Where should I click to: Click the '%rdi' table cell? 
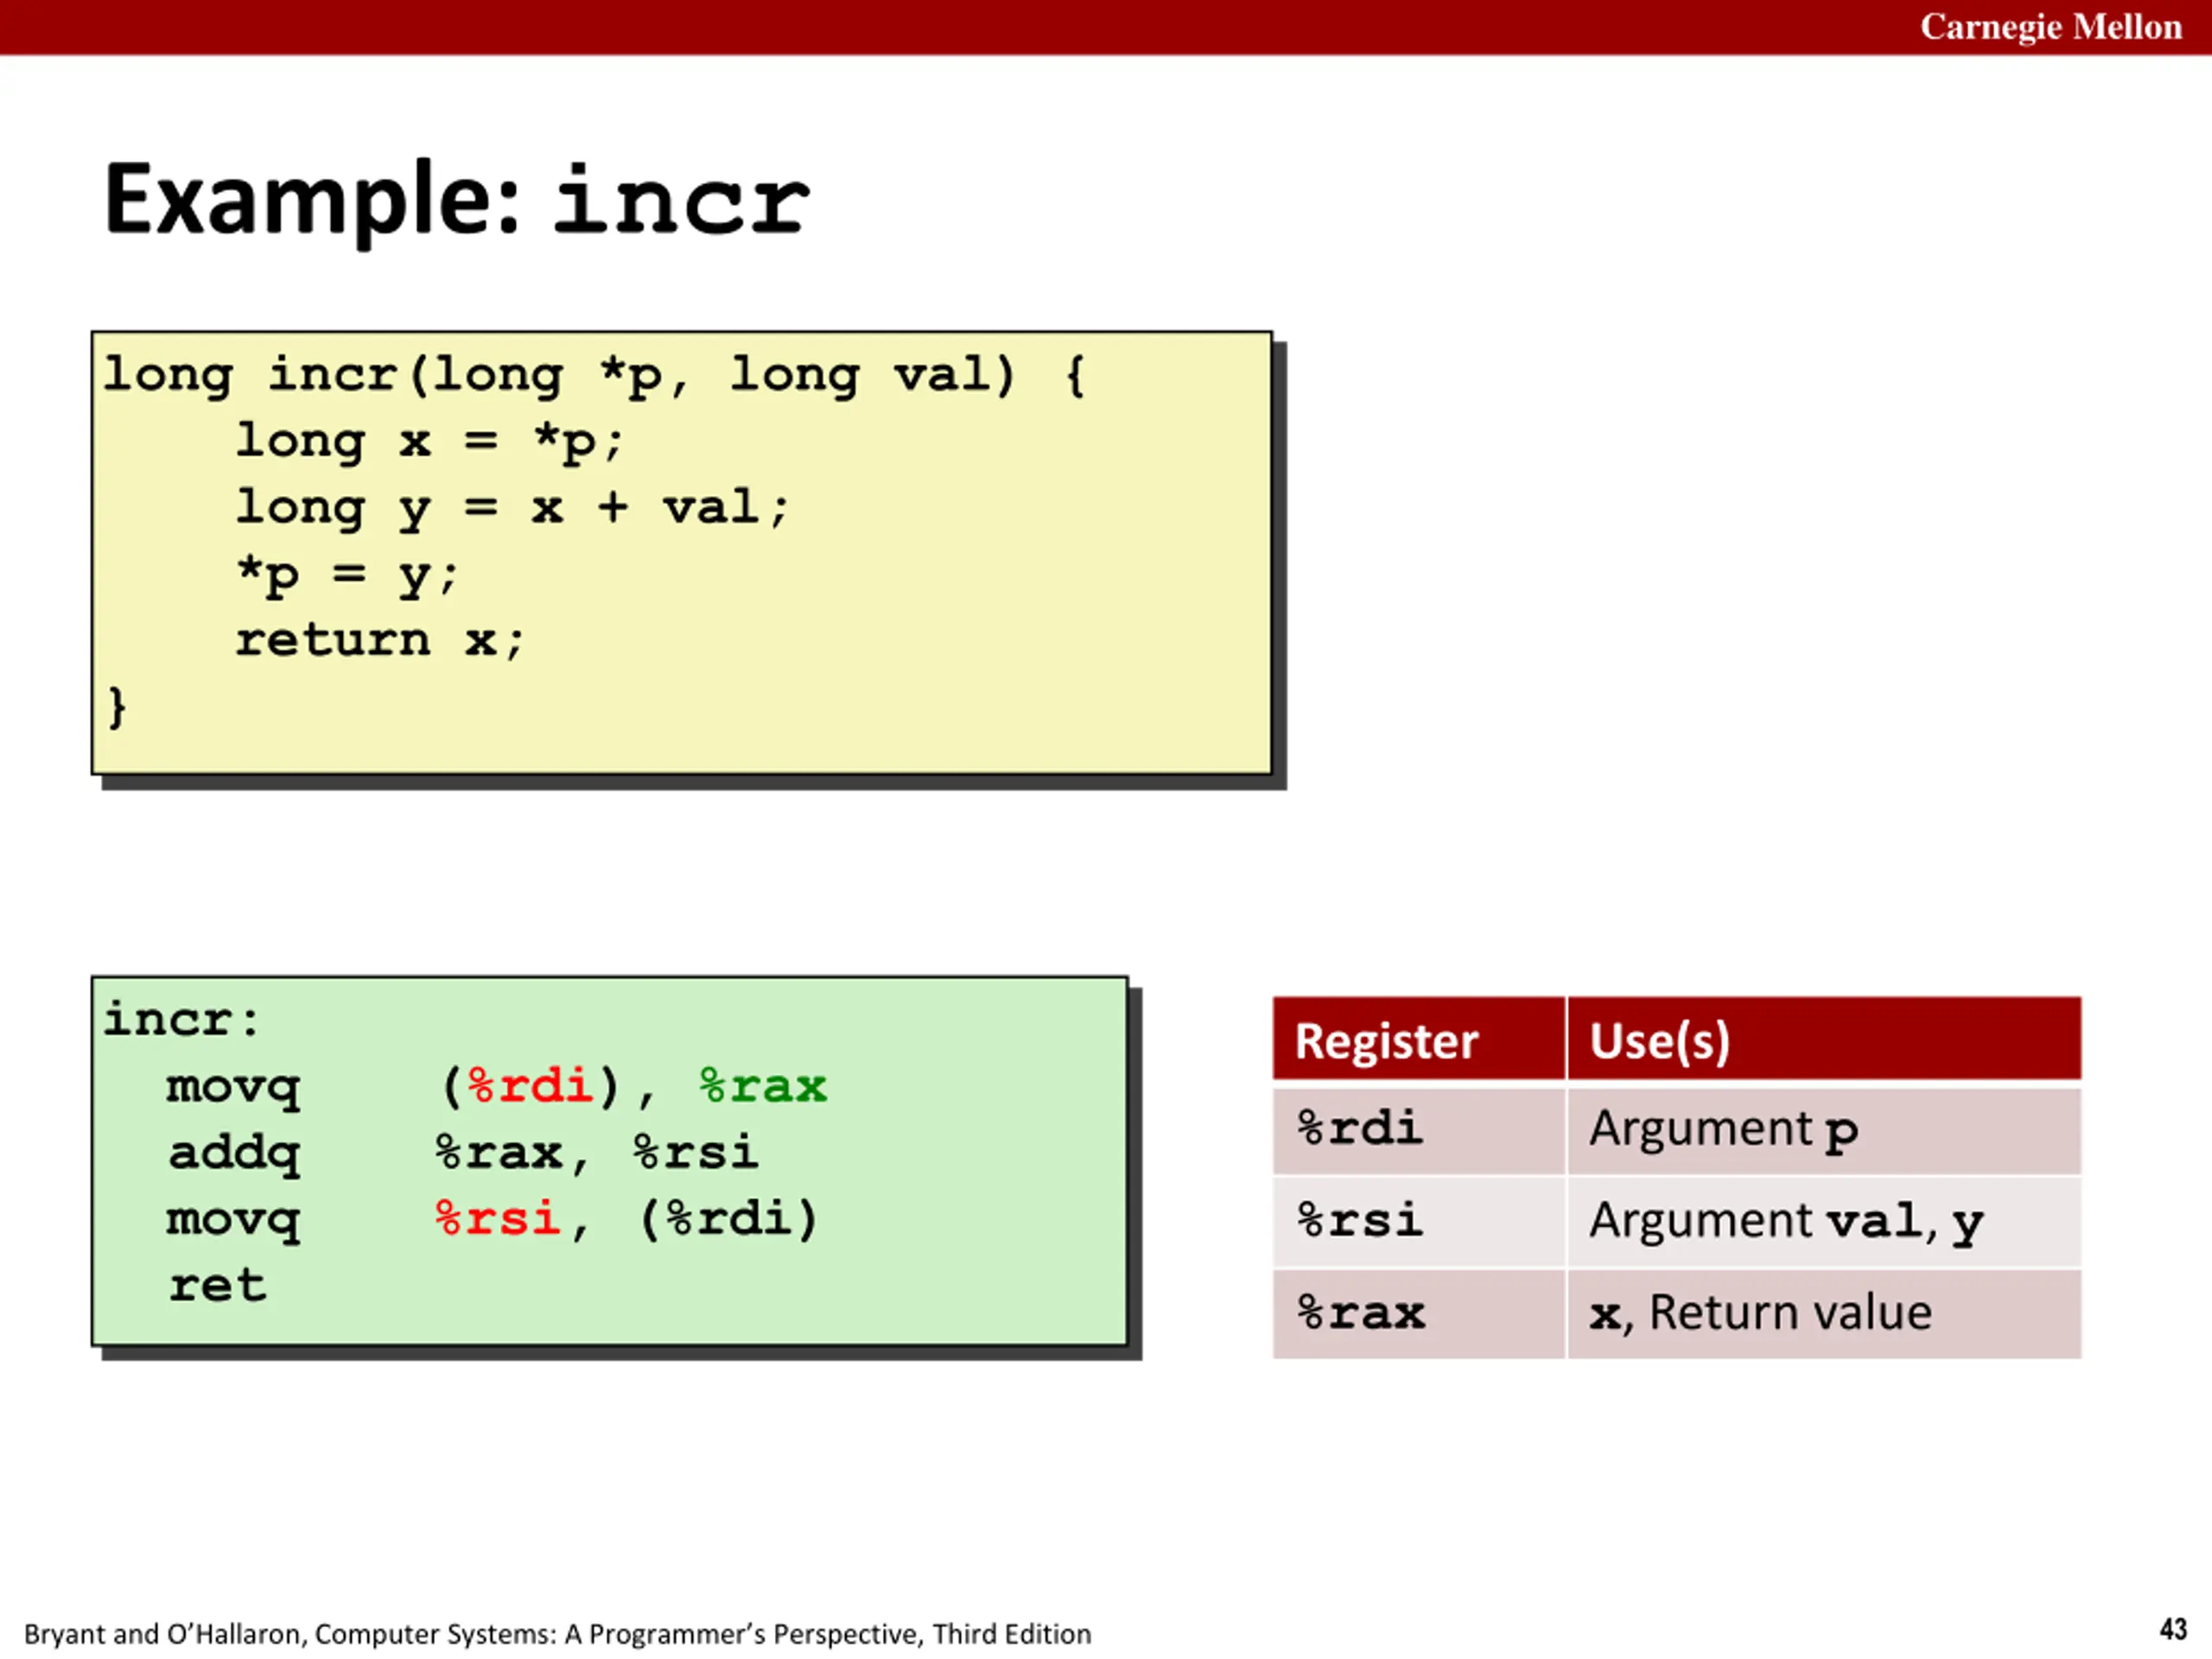tap(1418, 1130)
